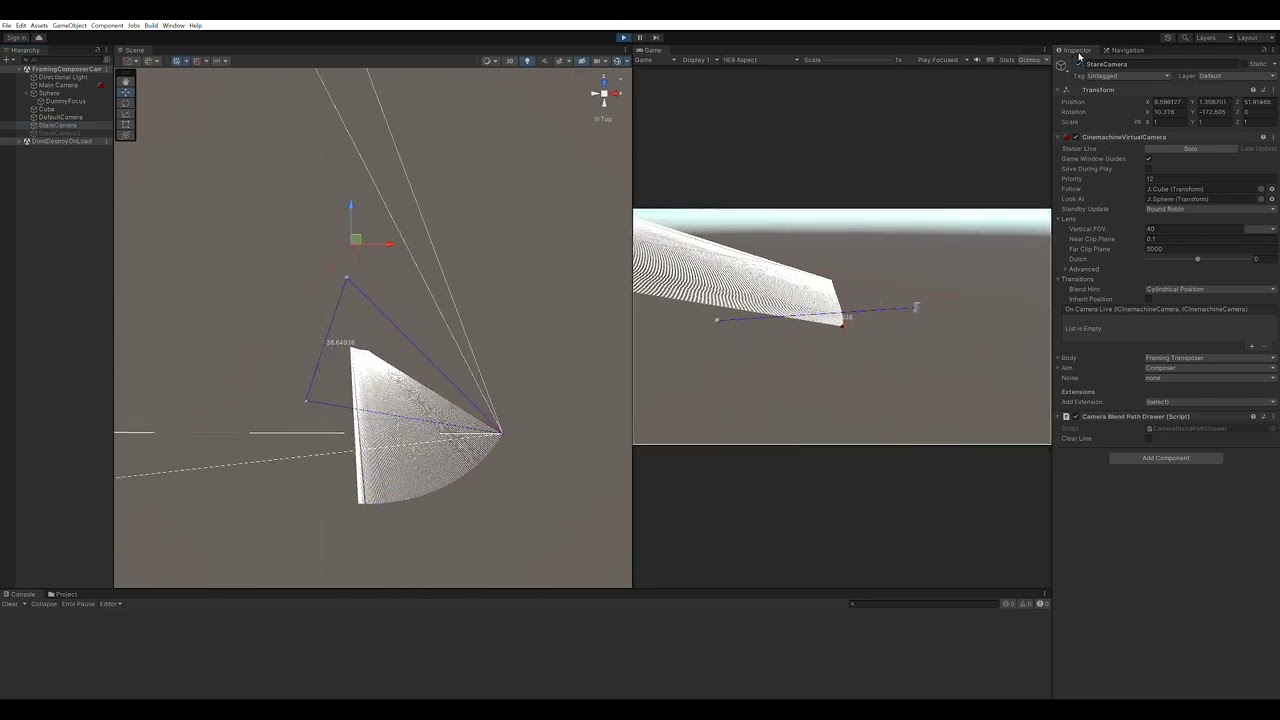
Task: Pause the game with the Pause button
Action: (x=639, y=37)
